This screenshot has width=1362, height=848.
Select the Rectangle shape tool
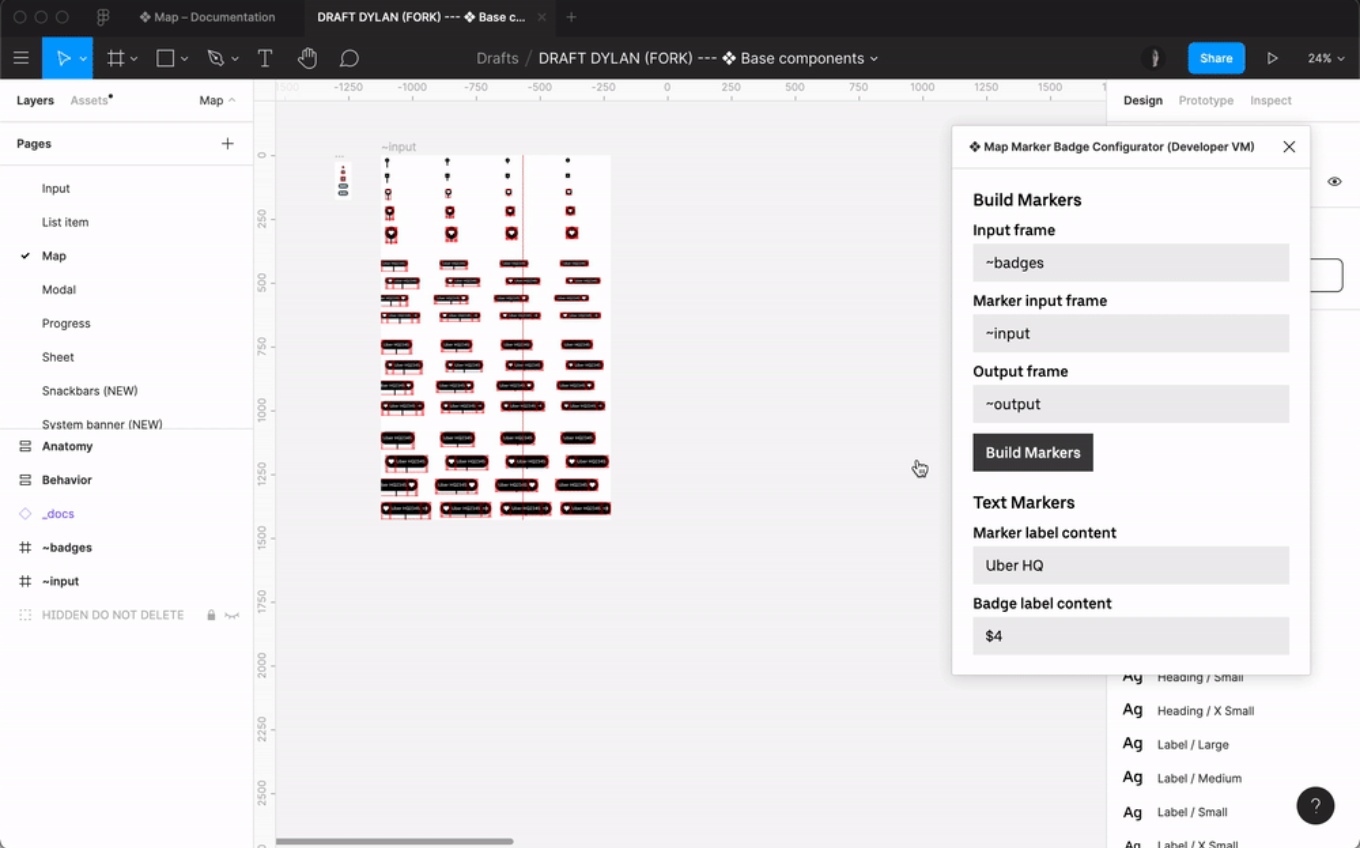(x=166, y=58)
